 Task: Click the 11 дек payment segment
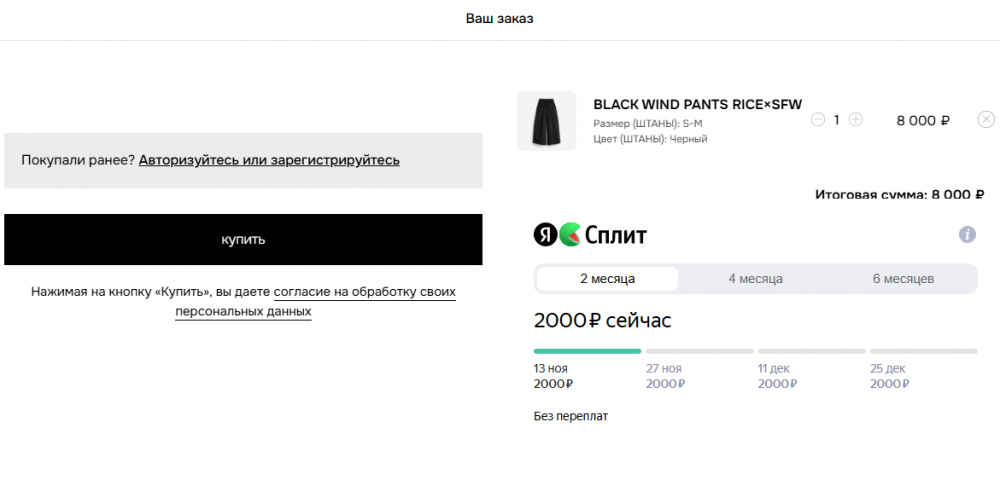click(x=811, y=352)
